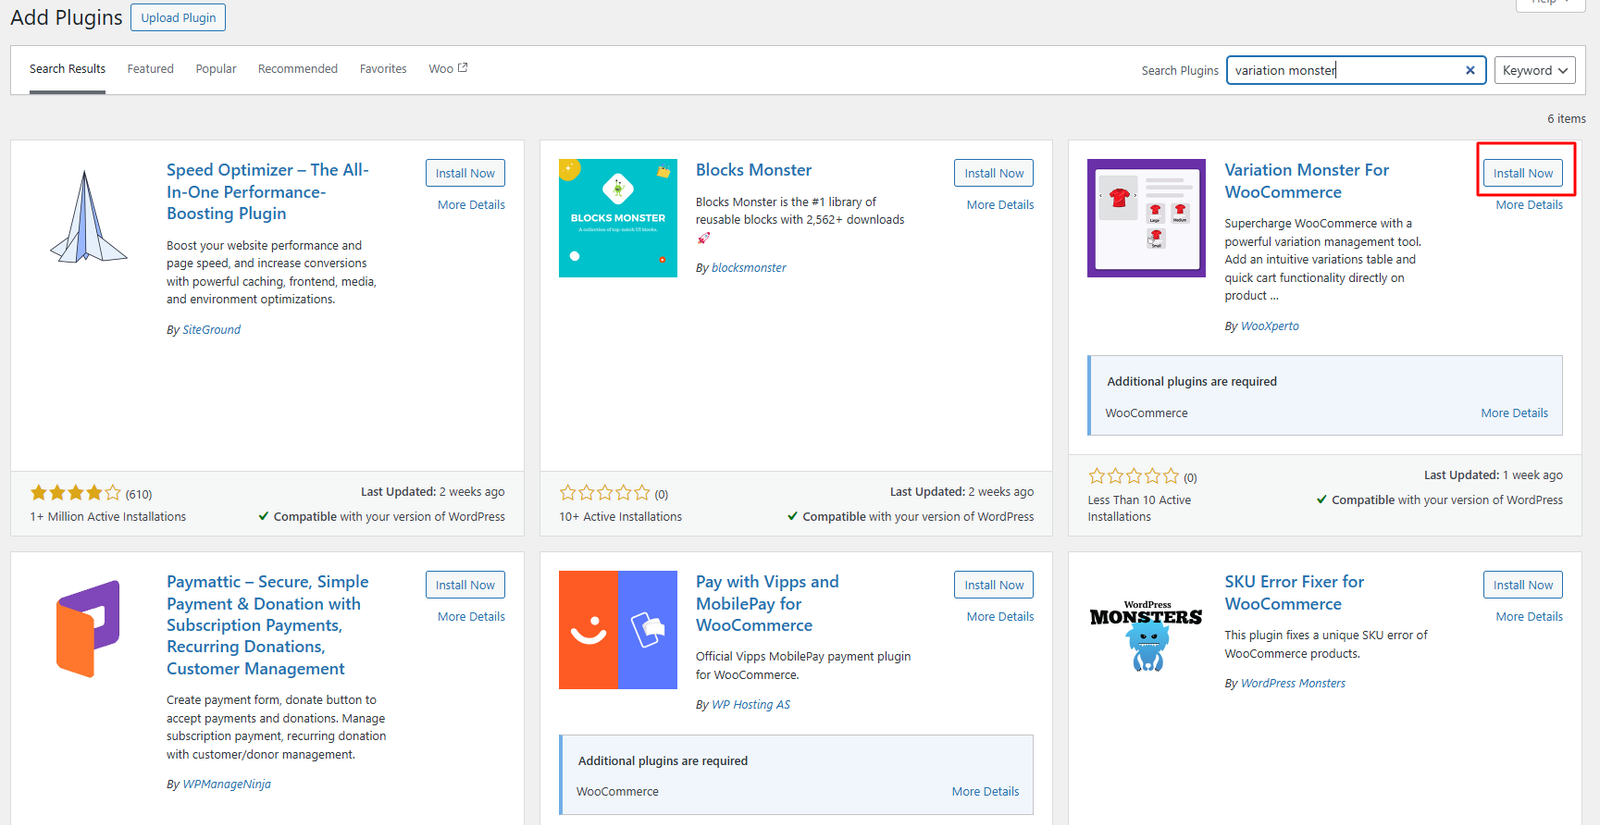
Task: Click the Vipps MobilePay plugin icon
Action: 617,629
